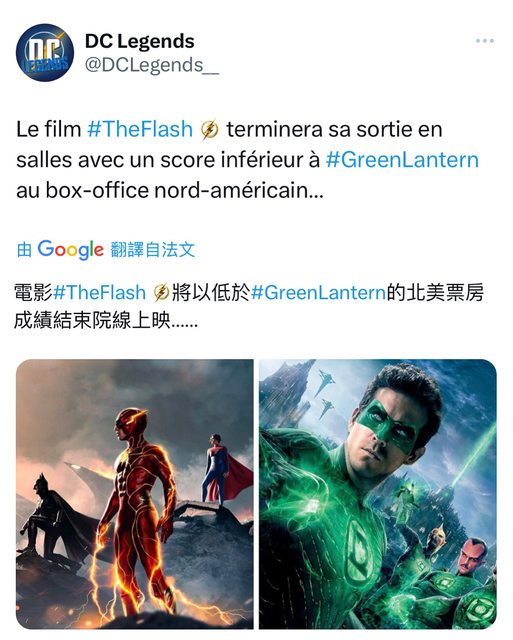Click the Google logo in translation attribution

point(71,249)
